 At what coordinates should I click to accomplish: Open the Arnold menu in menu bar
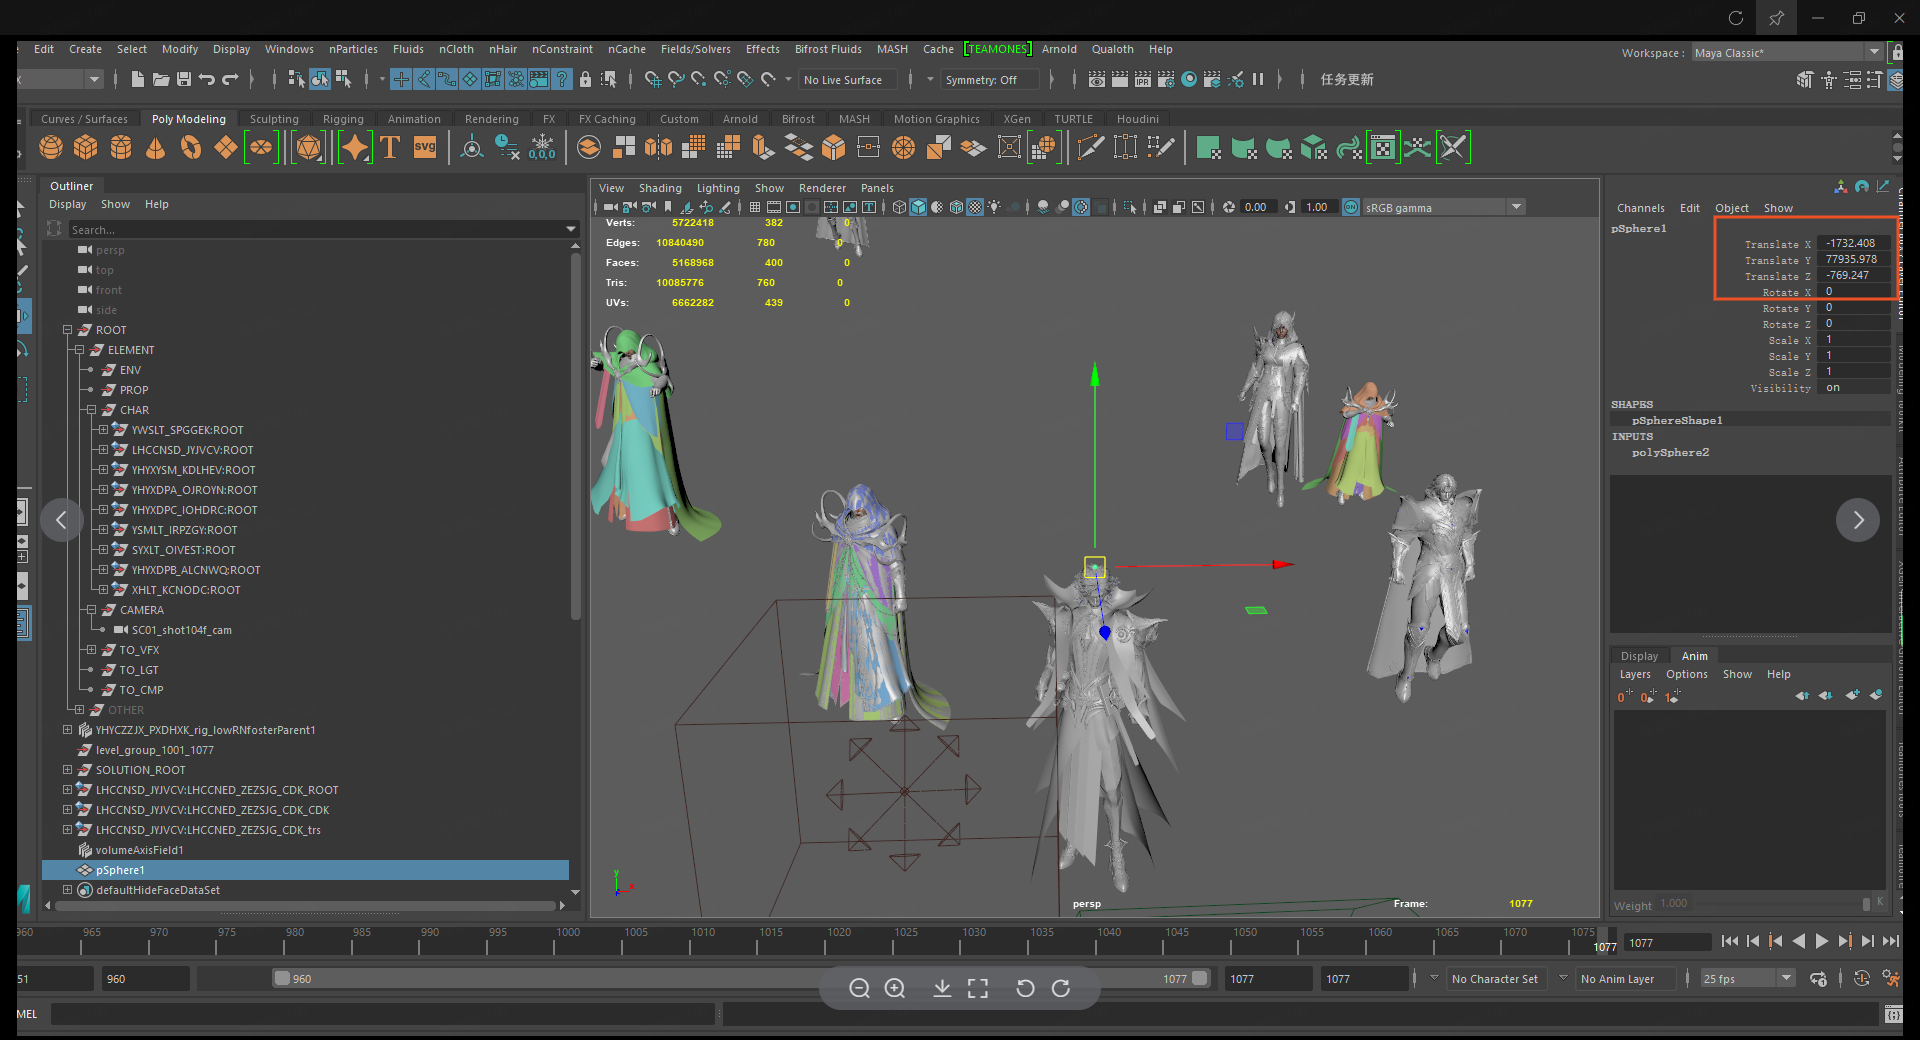coord(1059,49)
